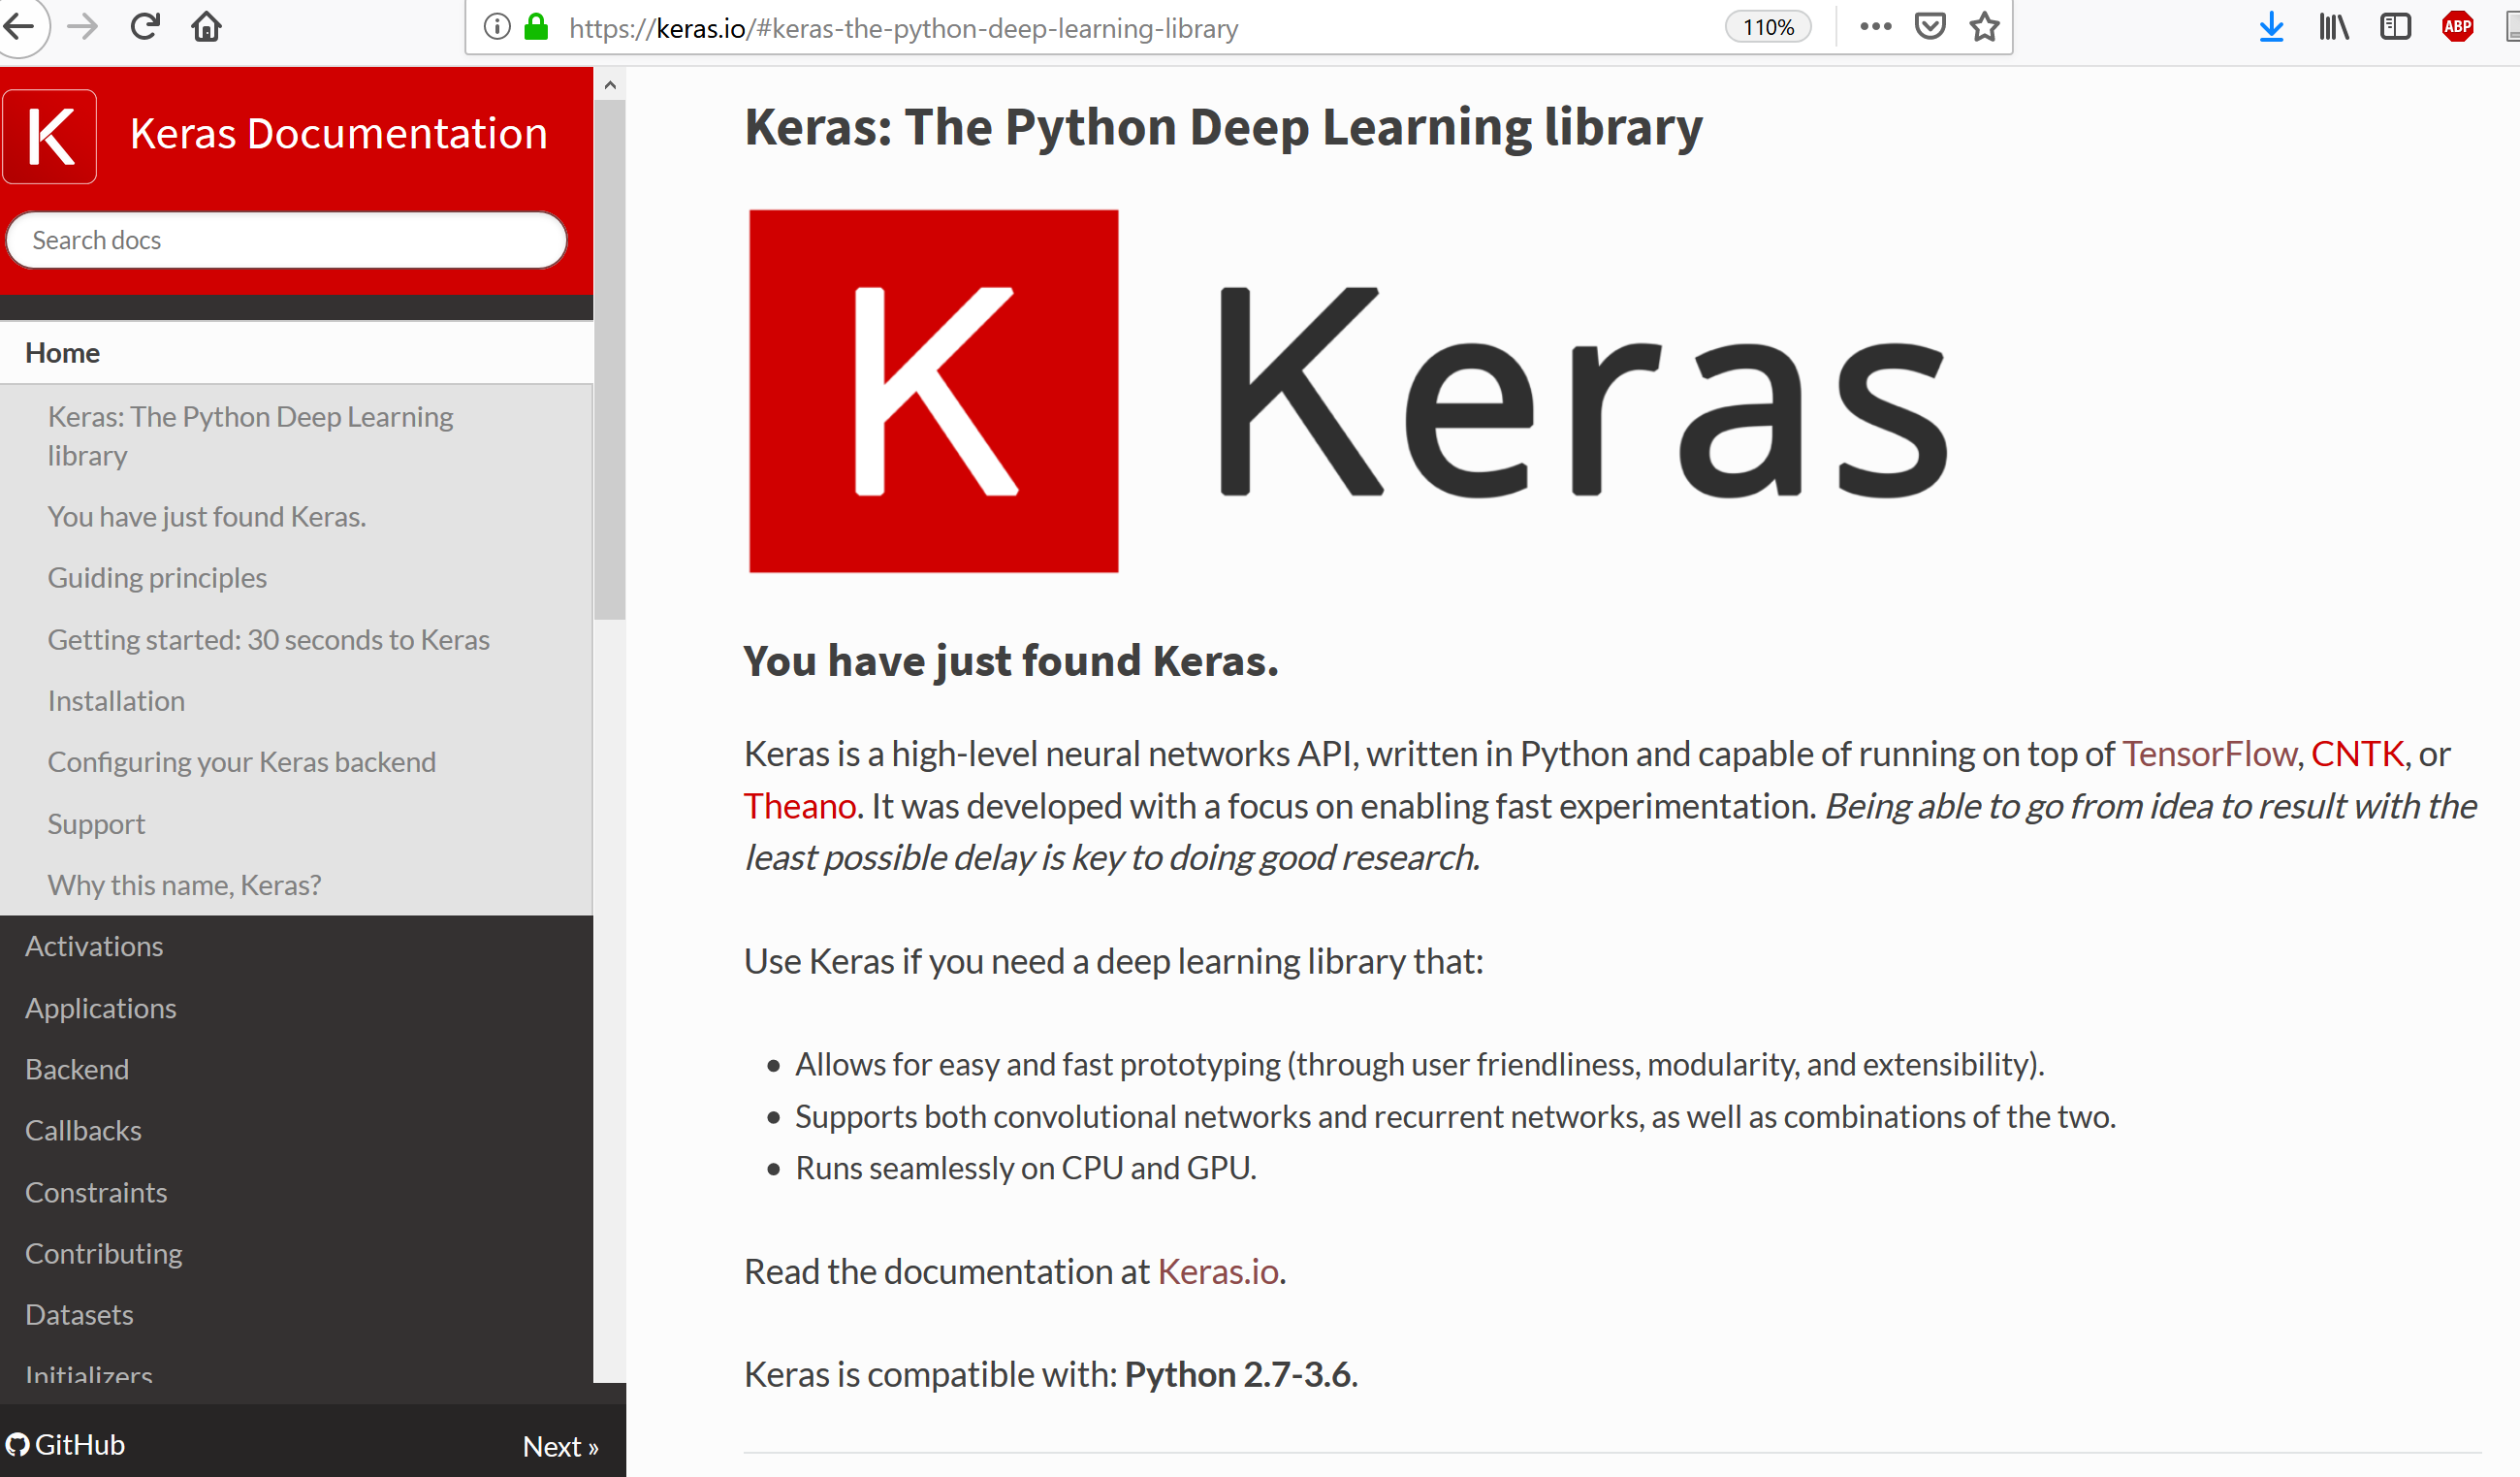This screenshot has height=1477, width=2520.
Task: Go to Next page link
Action: click(x=560, y=1446)
